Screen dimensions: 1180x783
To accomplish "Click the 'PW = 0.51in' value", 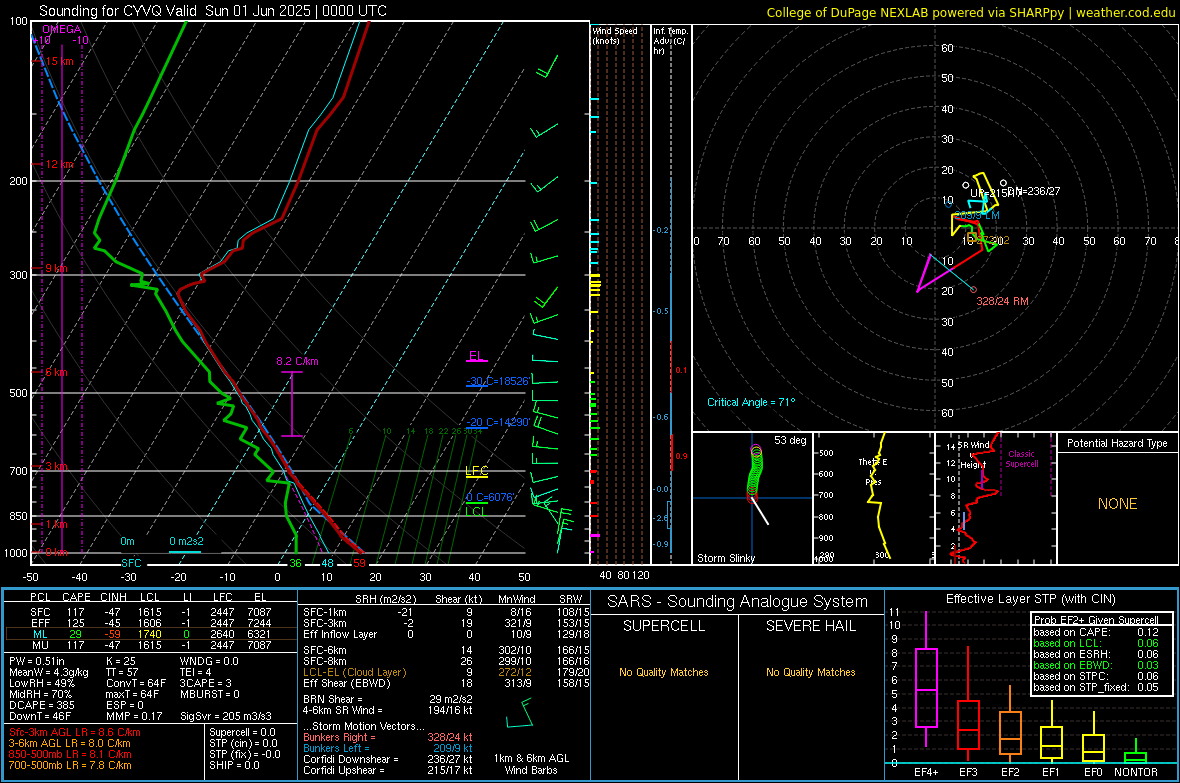I will 37,661.
